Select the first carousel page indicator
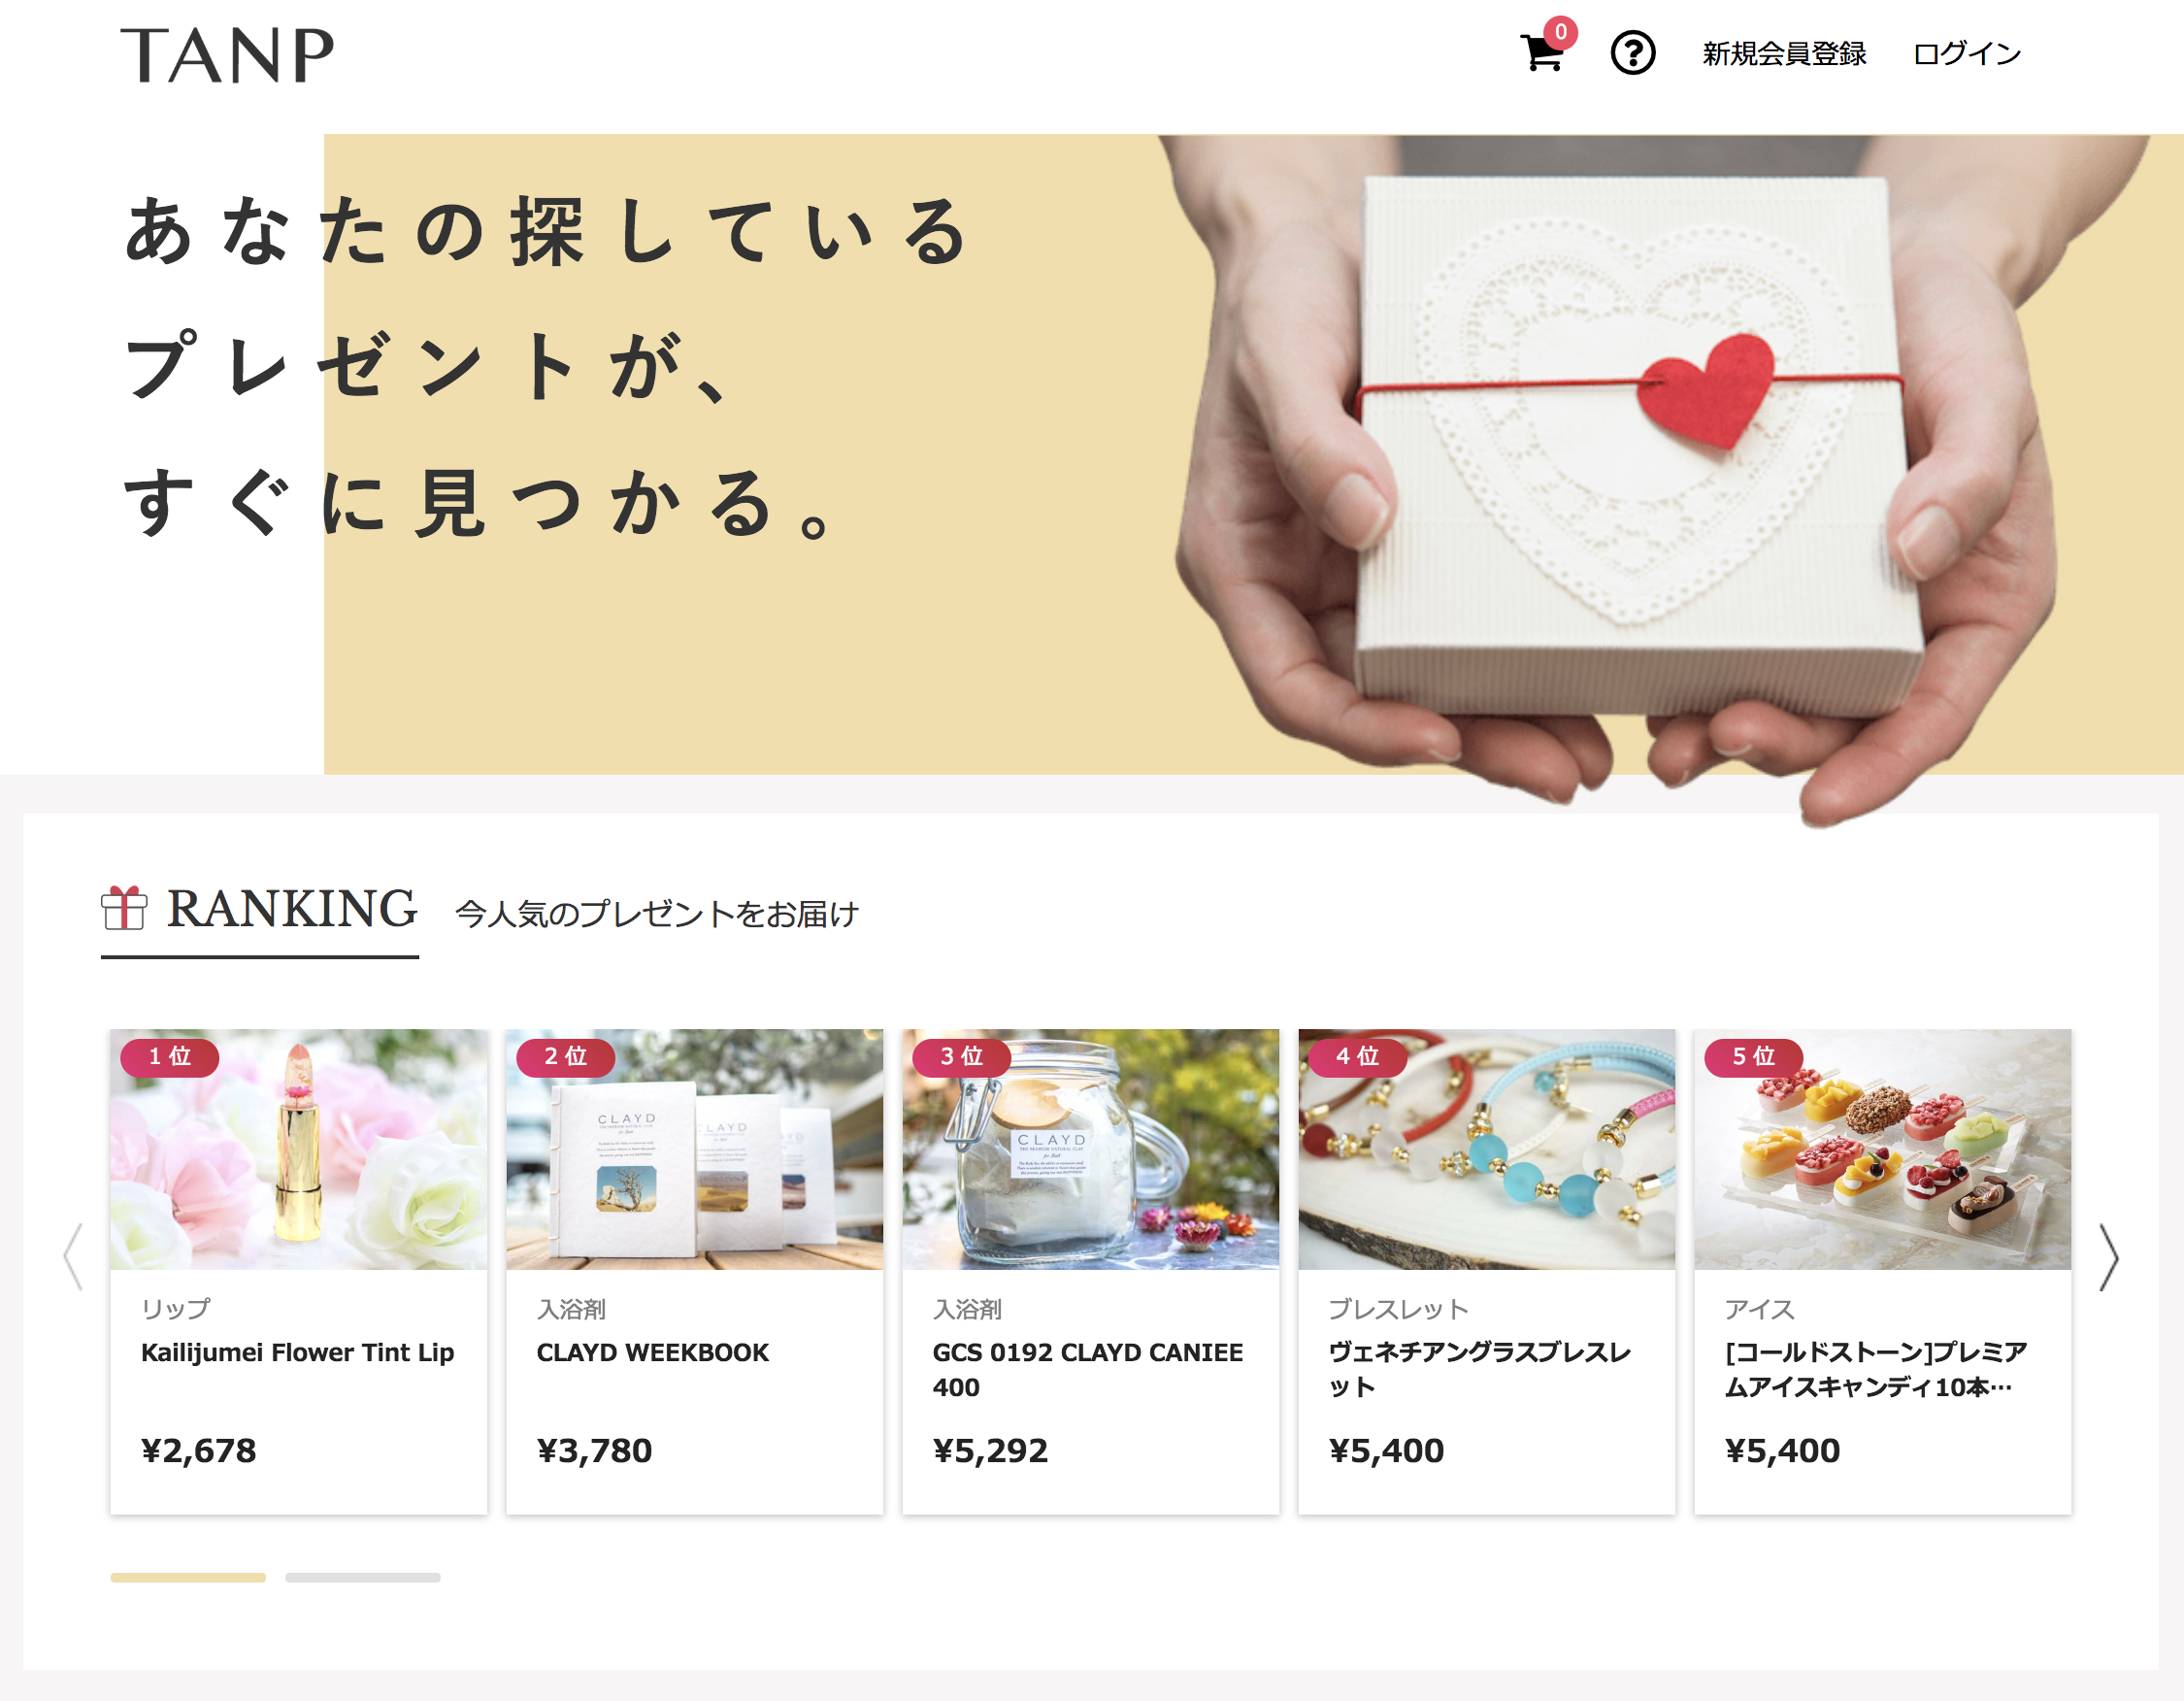This screenshot has width=2184, height=1701. (188, 1578)
